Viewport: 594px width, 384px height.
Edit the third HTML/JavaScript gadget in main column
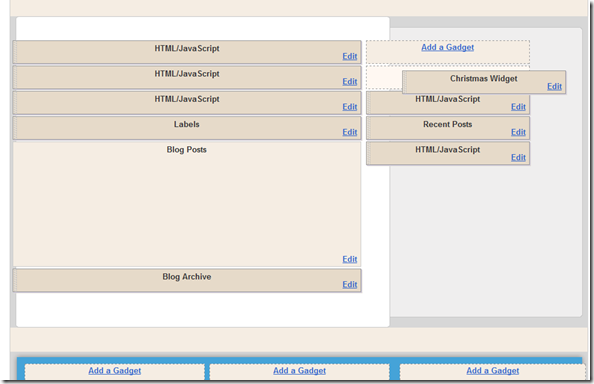(350, 107)
